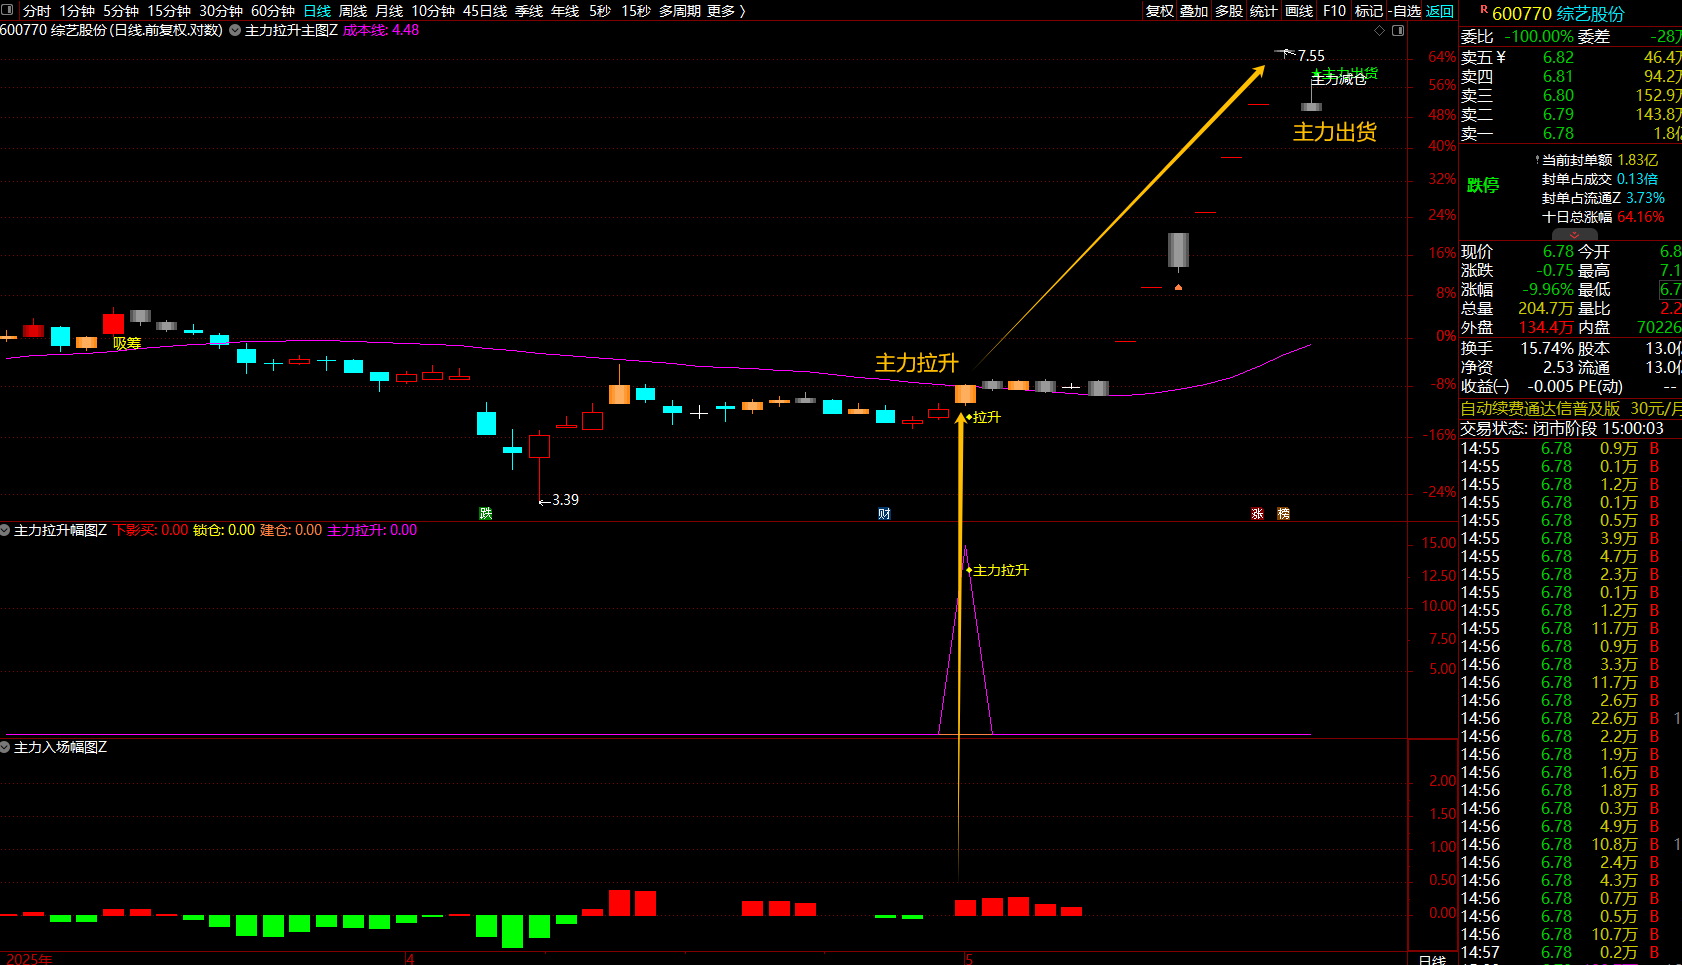Click the 跌 event marker on chart bottom
The width and height of the screenshot is (1682, 965).
486,513
